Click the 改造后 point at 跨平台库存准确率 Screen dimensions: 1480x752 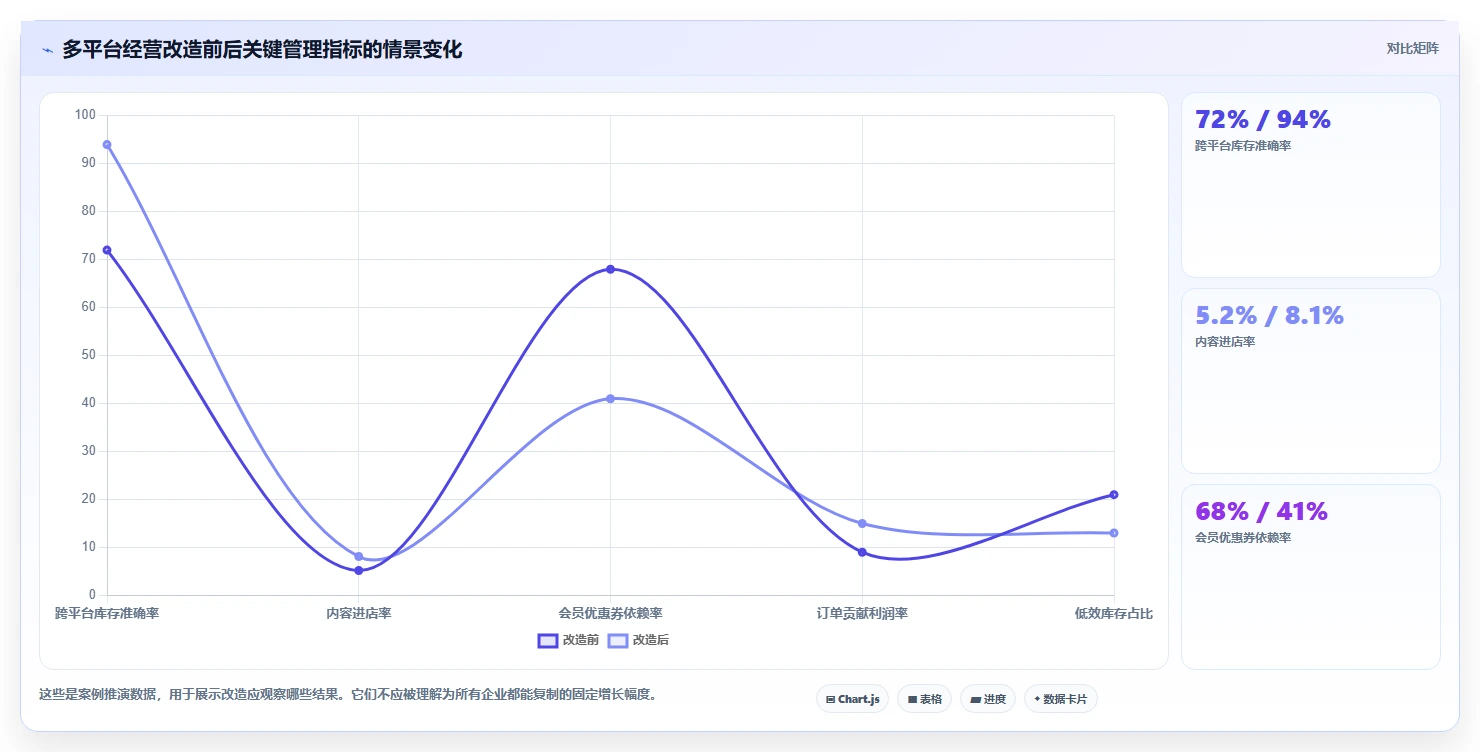pyautogui.click(x=107, y=145)
